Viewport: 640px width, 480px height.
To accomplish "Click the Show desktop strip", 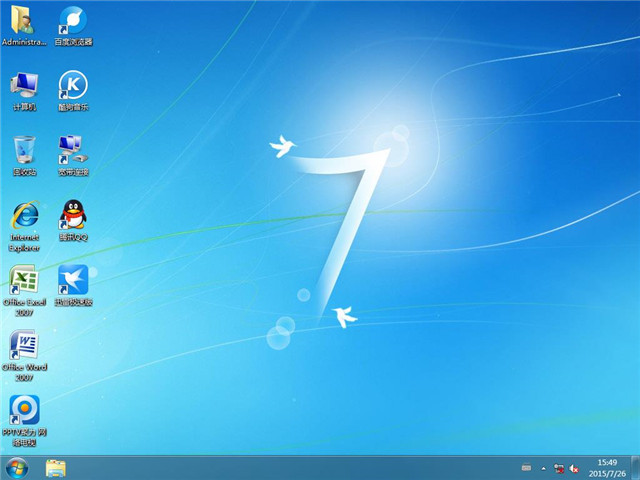I will click(635, 468).
